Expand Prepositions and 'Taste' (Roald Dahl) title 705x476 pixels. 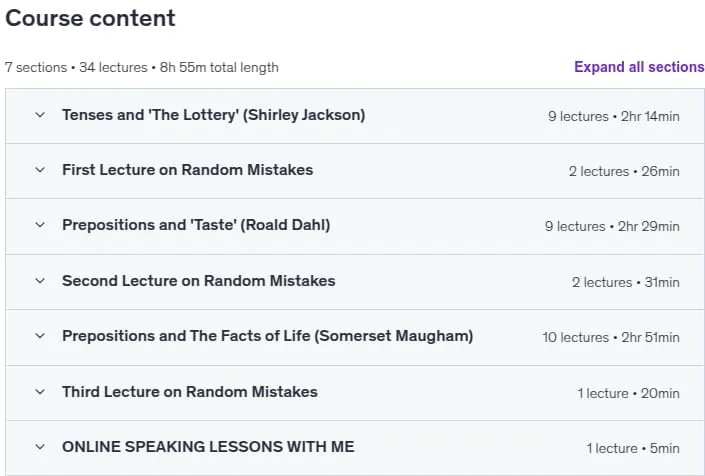[196, 225]
